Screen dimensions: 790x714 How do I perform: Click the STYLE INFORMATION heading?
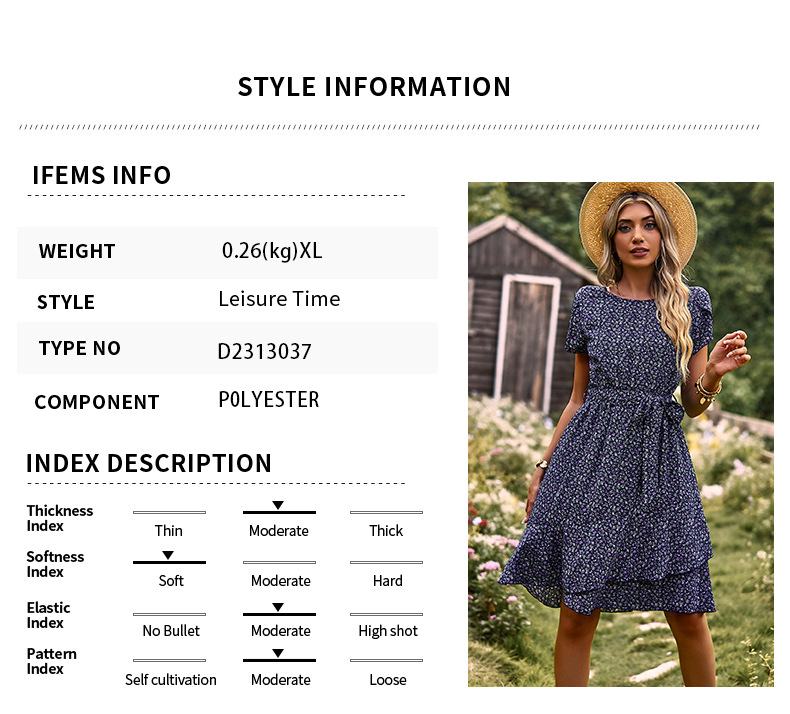pyautogui.click(x=374, y=87)
